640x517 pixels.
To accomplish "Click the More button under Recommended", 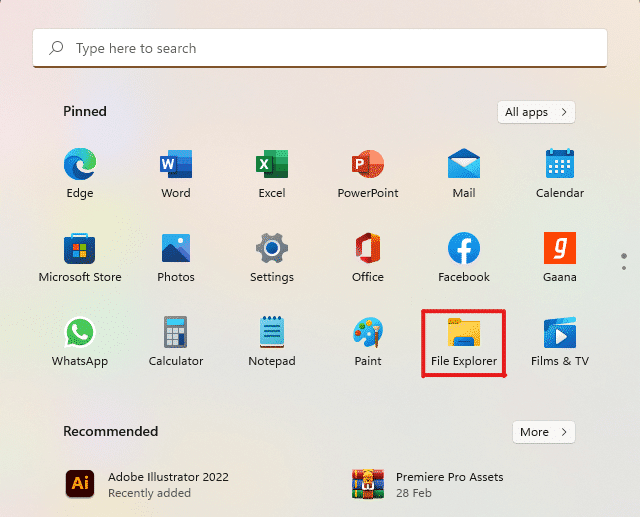I will [x=544, y=432].
